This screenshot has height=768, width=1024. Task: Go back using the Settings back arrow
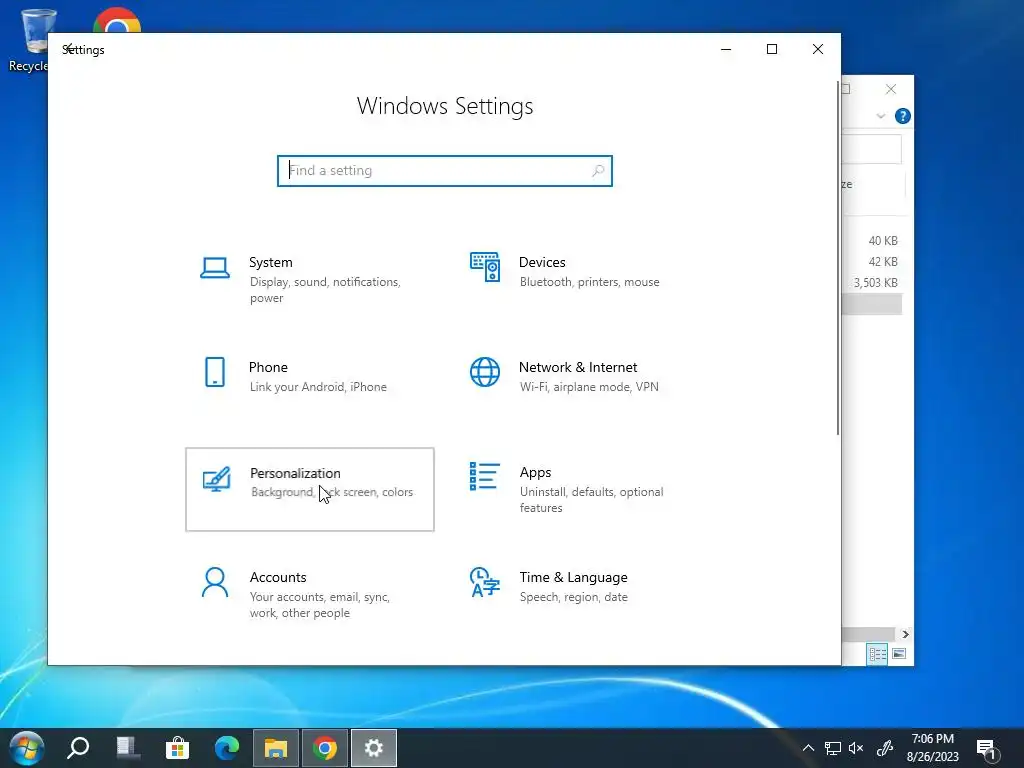coord(68,49)
